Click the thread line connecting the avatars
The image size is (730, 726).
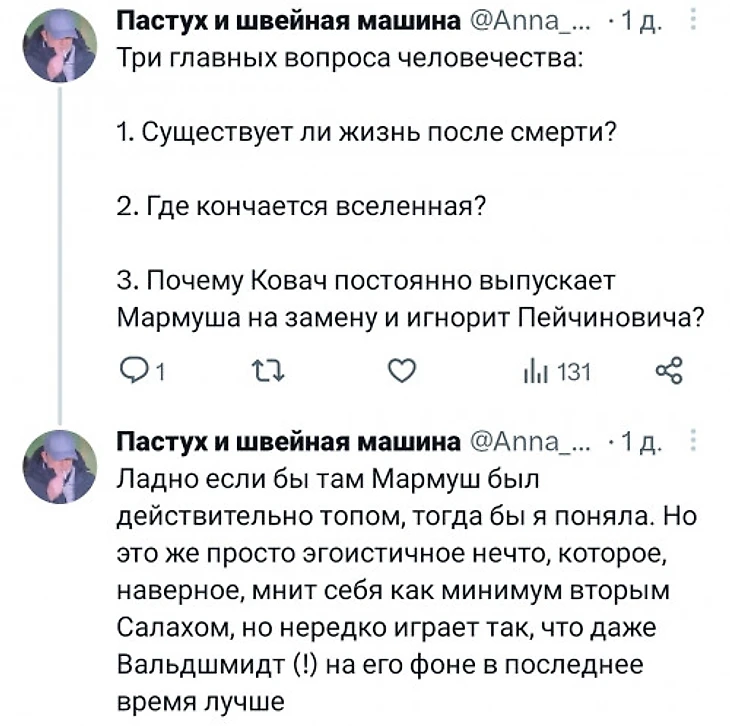pos(61,250)
